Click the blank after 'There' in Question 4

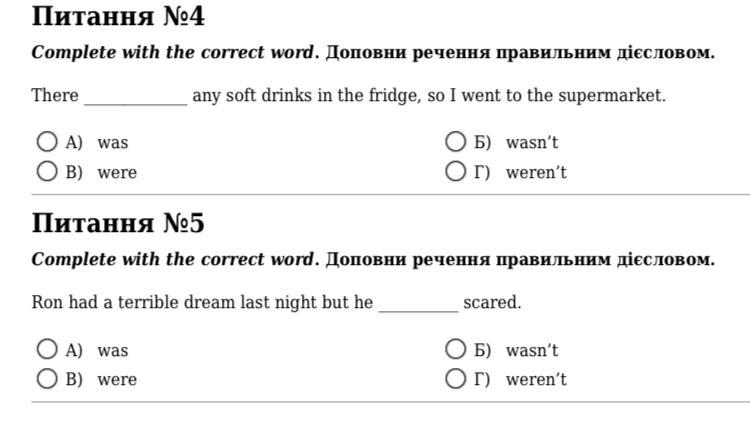tap(136, 97)
